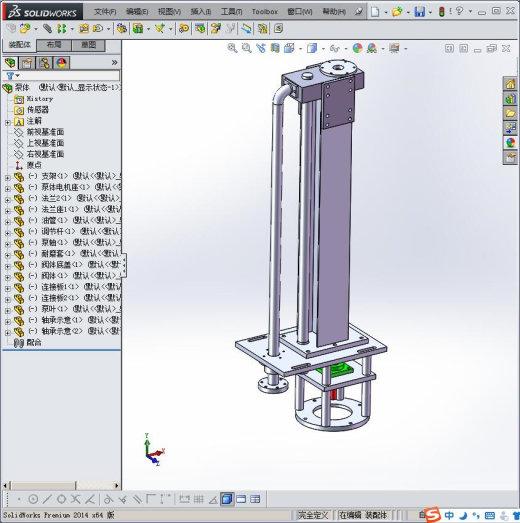Click the View Settings monitor icon
Viewport: 520px width, 523px height.
(x=394, y=48)
